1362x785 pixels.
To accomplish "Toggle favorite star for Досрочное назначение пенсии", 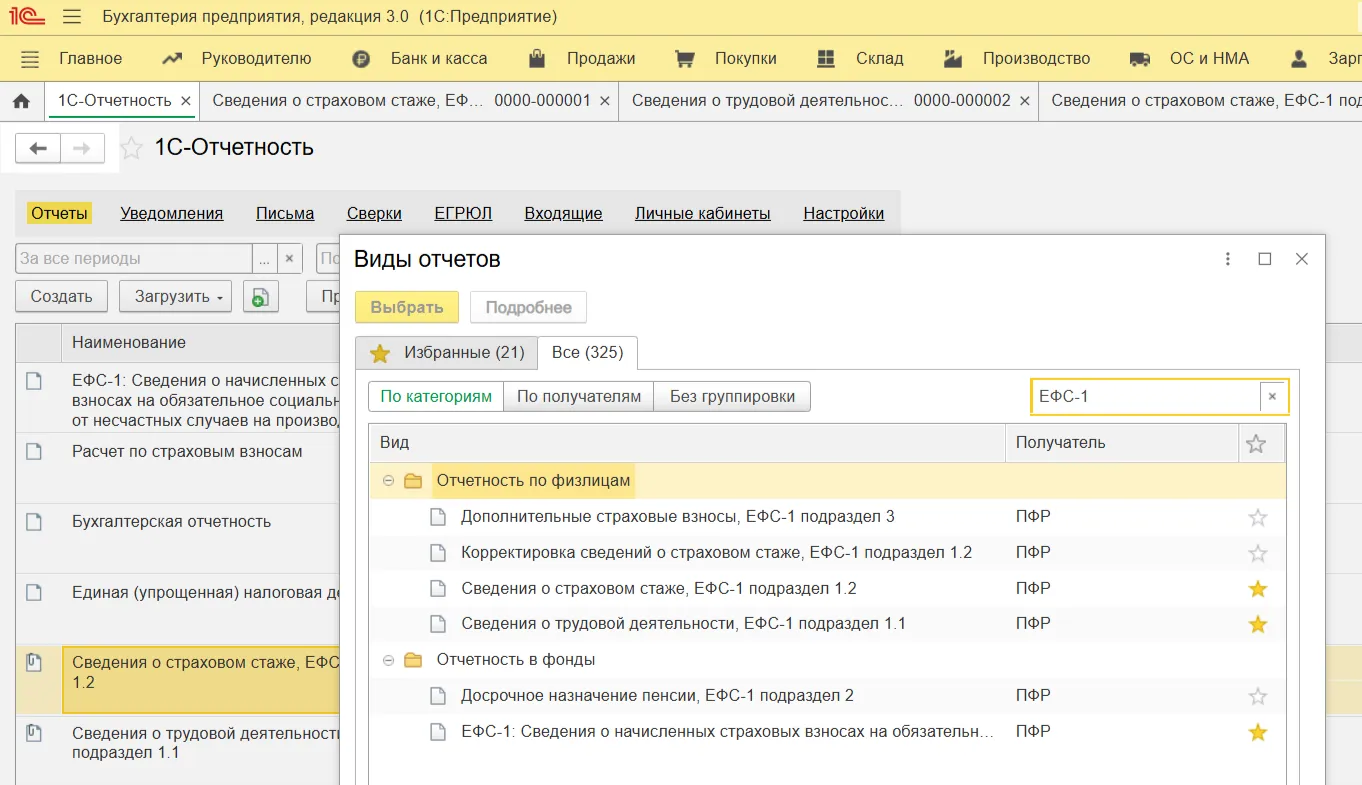I will pos(1257,696).
